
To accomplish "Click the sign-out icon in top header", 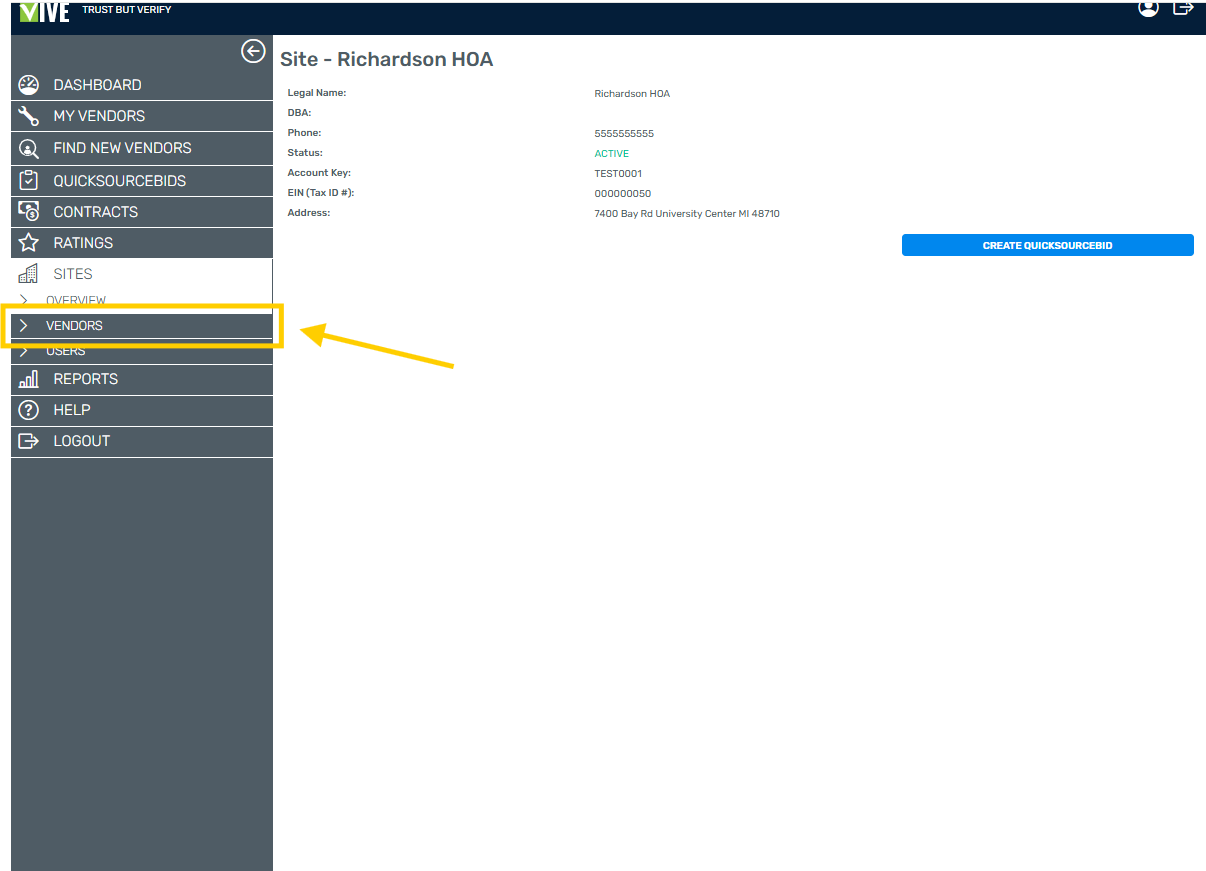I will (x=1183, y=8).
